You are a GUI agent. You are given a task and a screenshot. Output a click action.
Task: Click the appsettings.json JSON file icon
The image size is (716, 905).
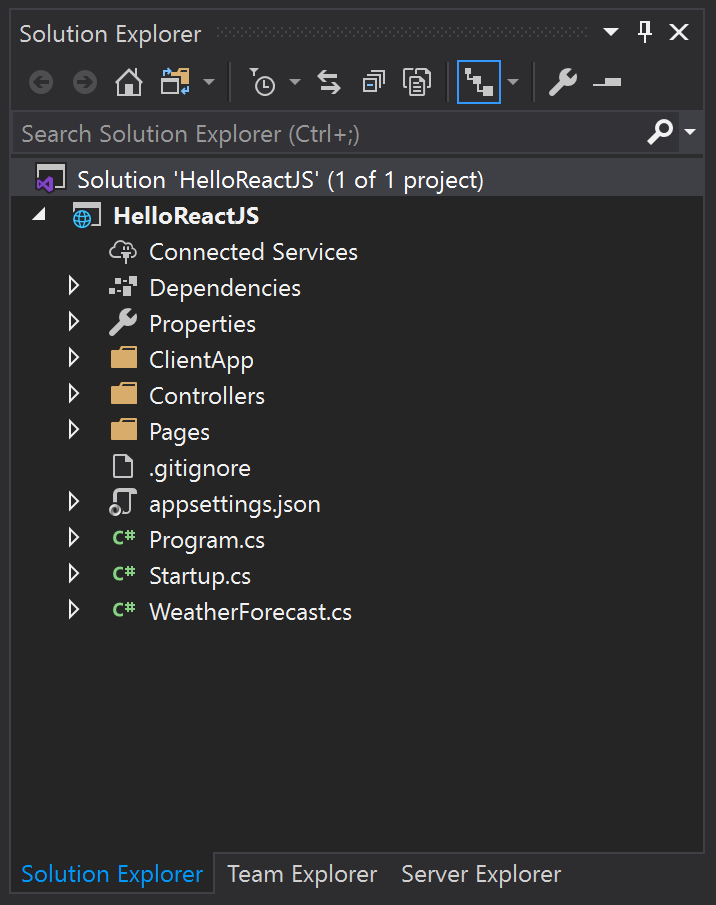coord(123,502)
